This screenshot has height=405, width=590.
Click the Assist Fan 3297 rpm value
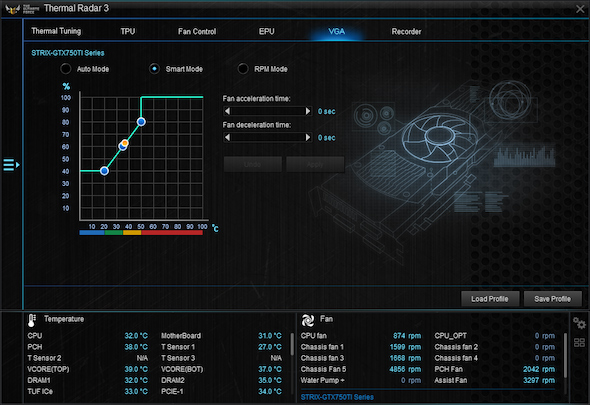539,381
